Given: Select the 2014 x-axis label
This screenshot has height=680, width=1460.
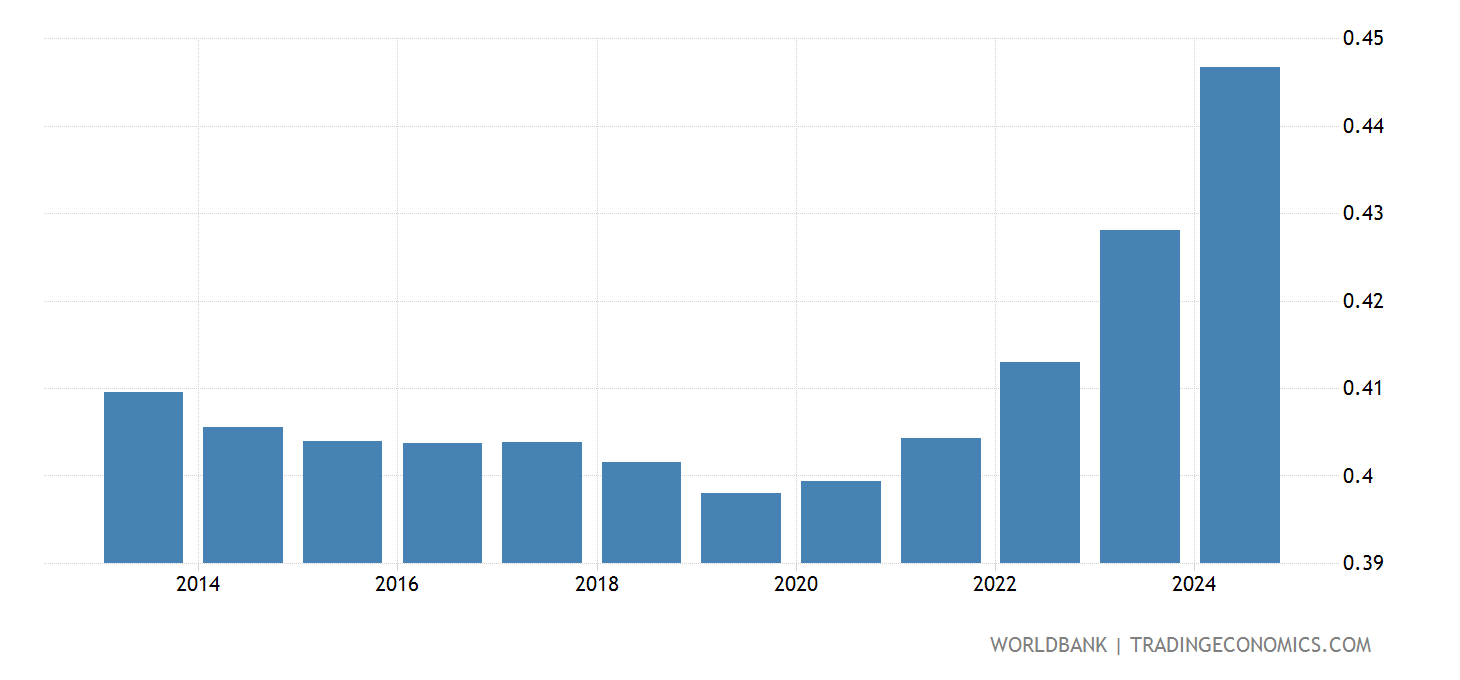Looking at the screenshot, I should point(198,585).
